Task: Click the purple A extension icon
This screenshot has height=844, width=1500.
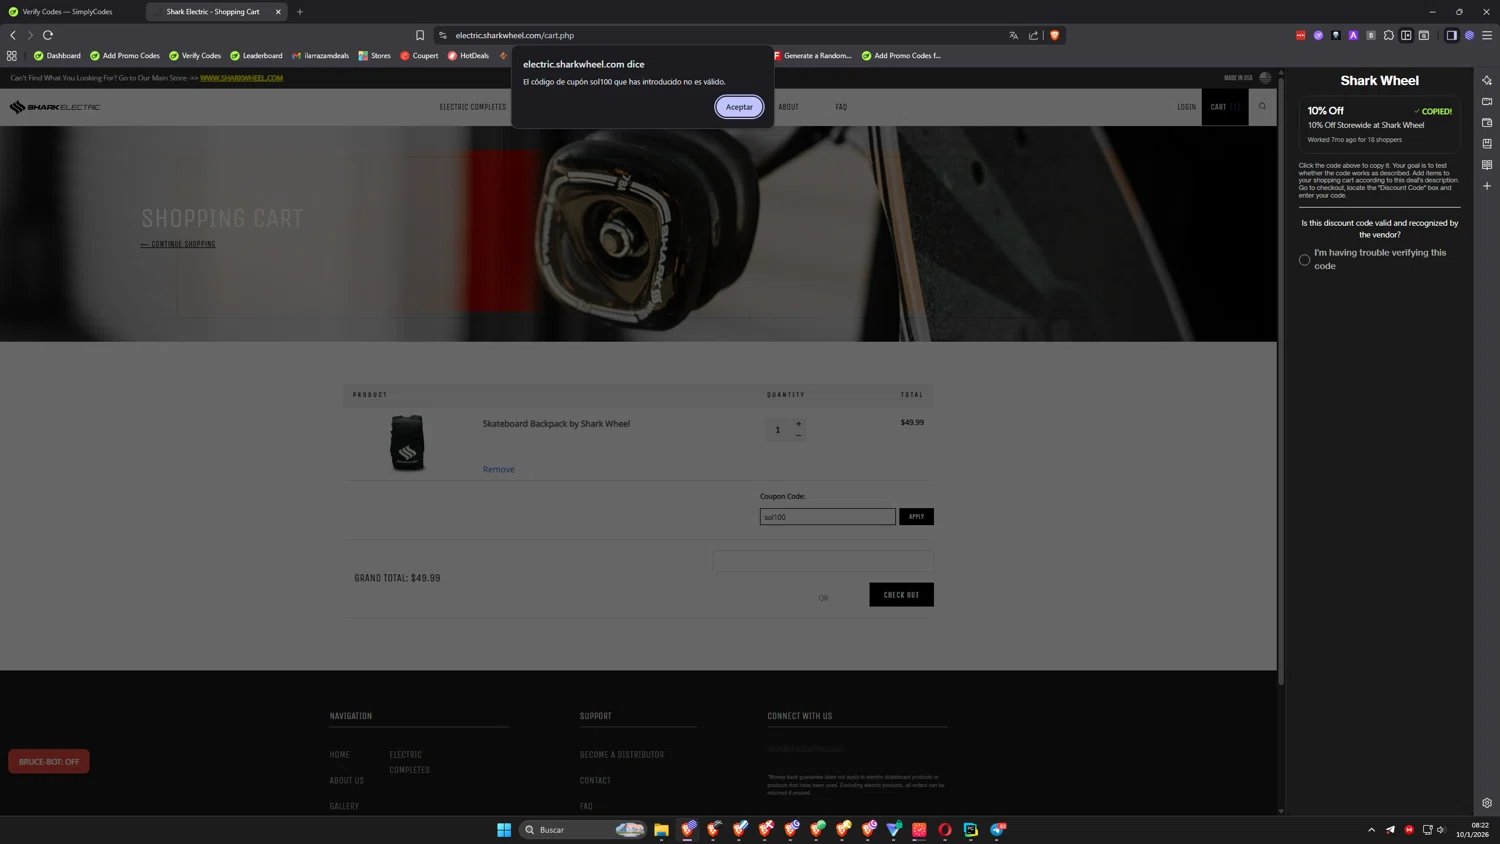Action: click(1353, 35)
